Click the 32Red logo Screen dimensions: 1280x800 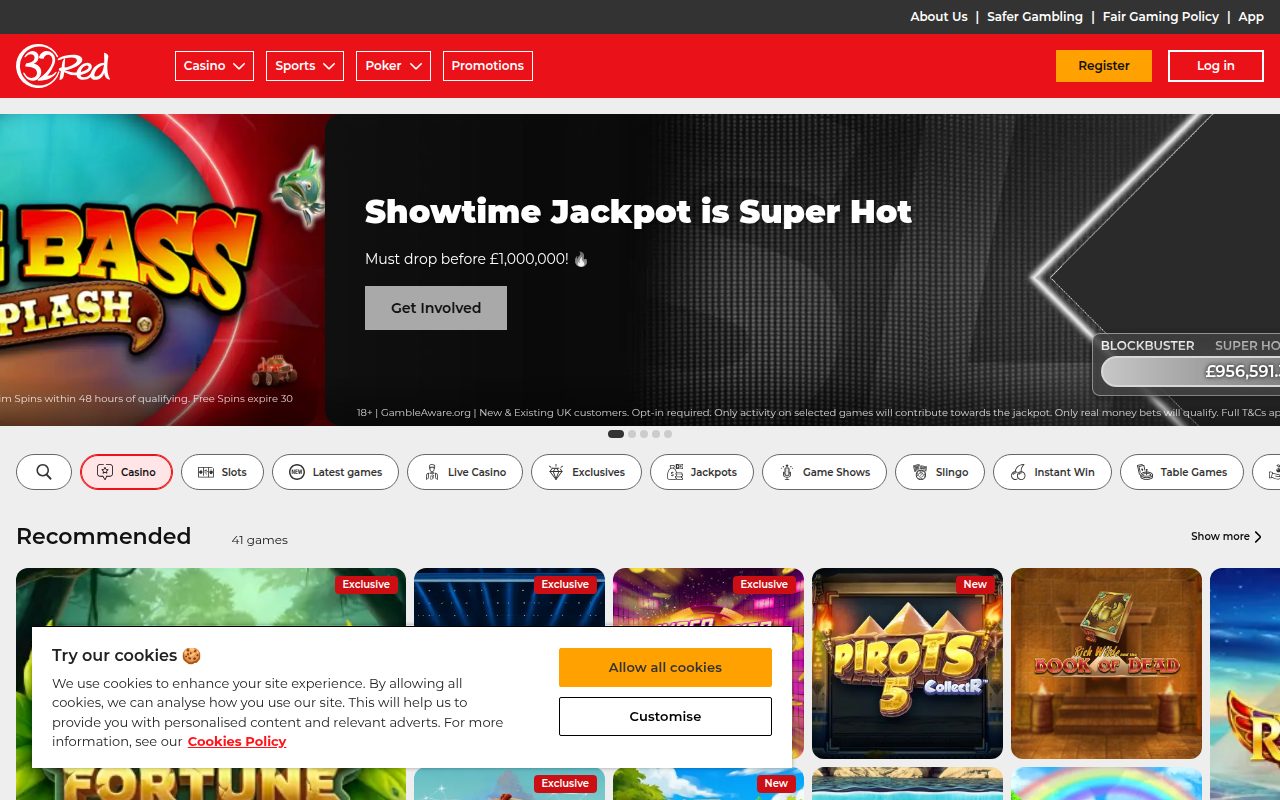click(63, 66)
